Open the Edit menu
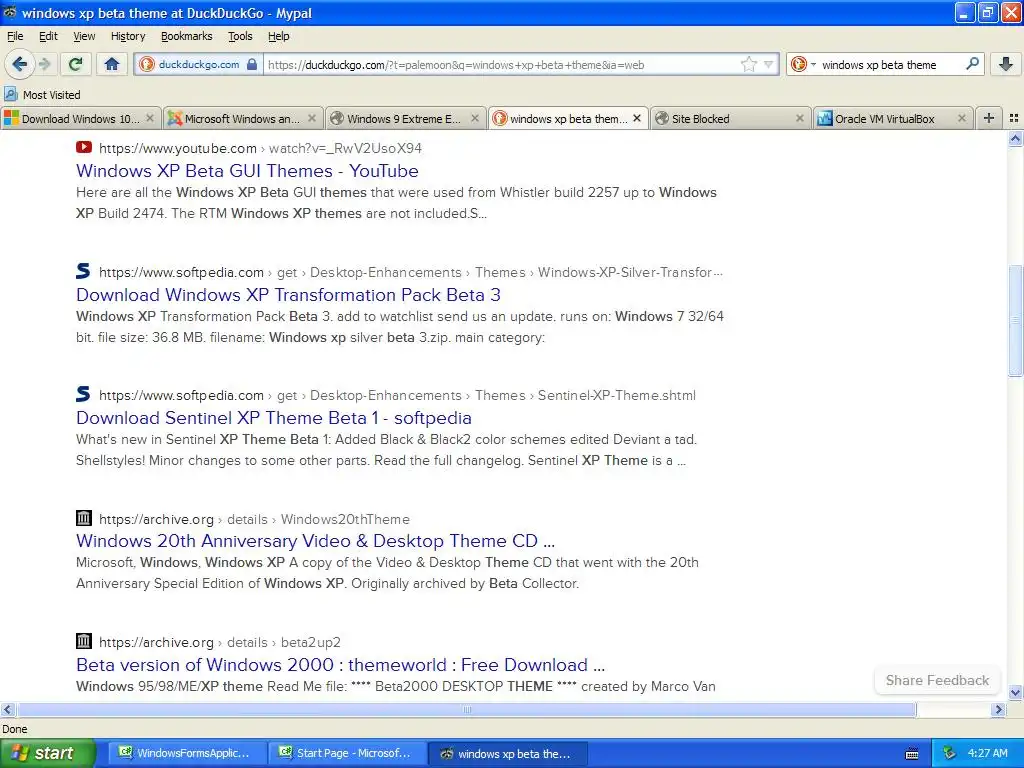 [48, 36]
